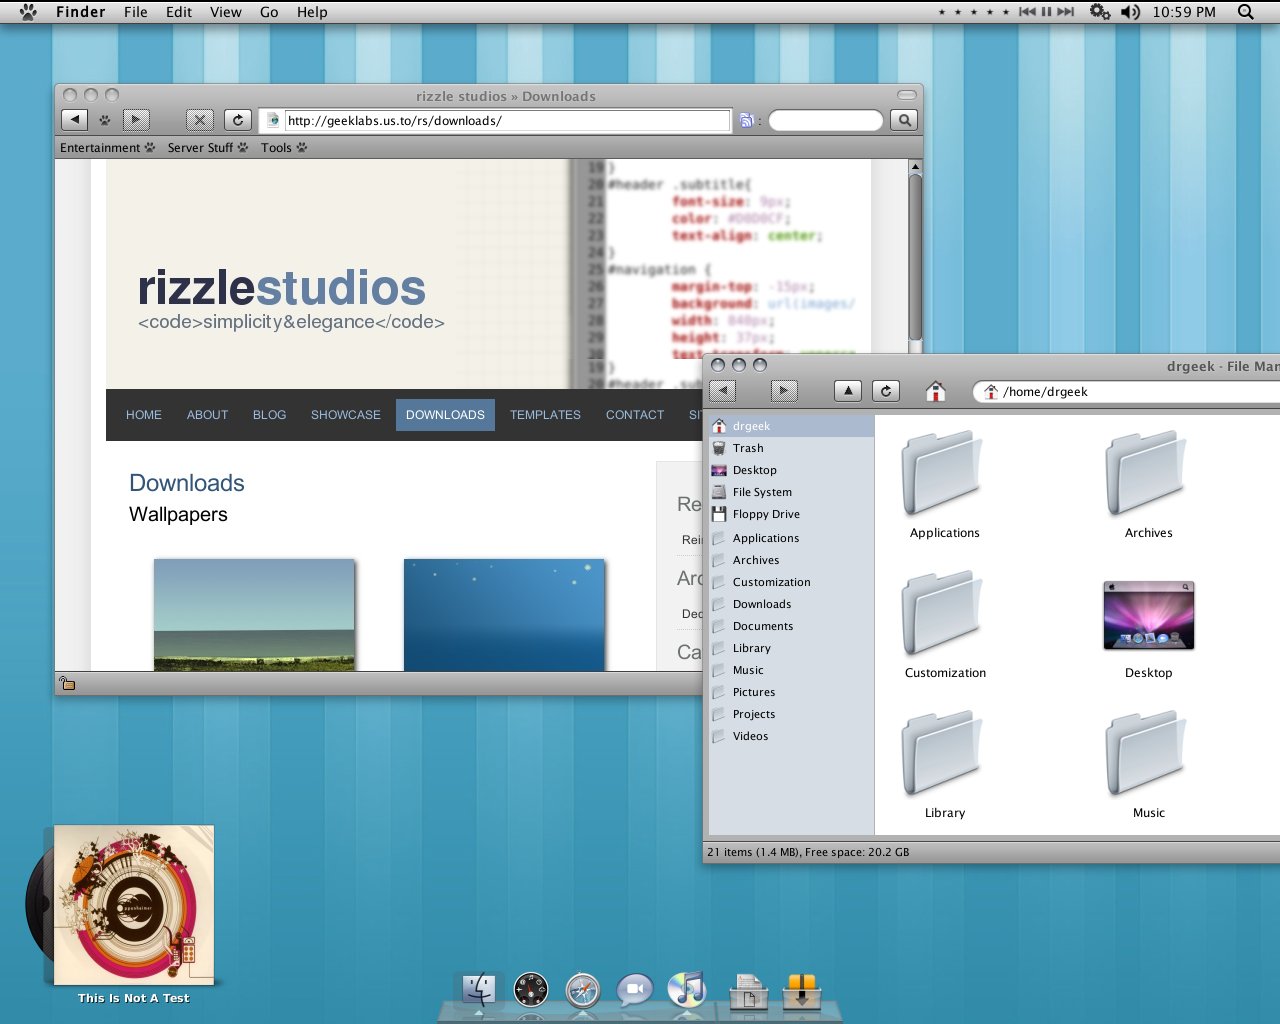Open the Edit menu

[179, 12]
